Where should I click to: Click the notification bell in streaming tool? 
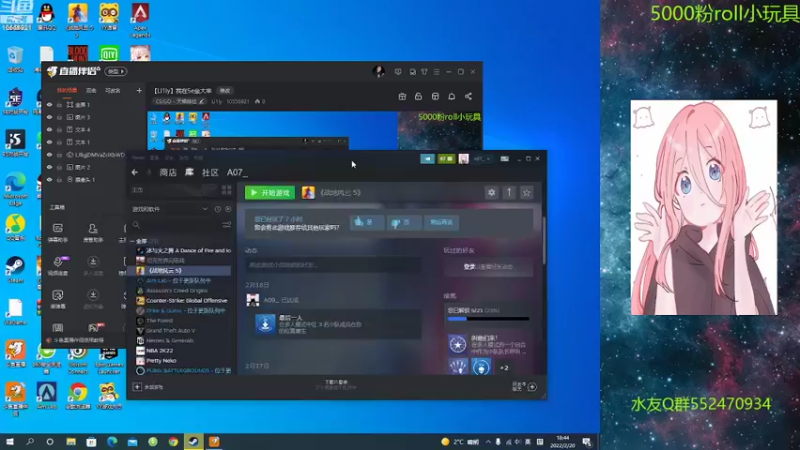pos(452,96)
